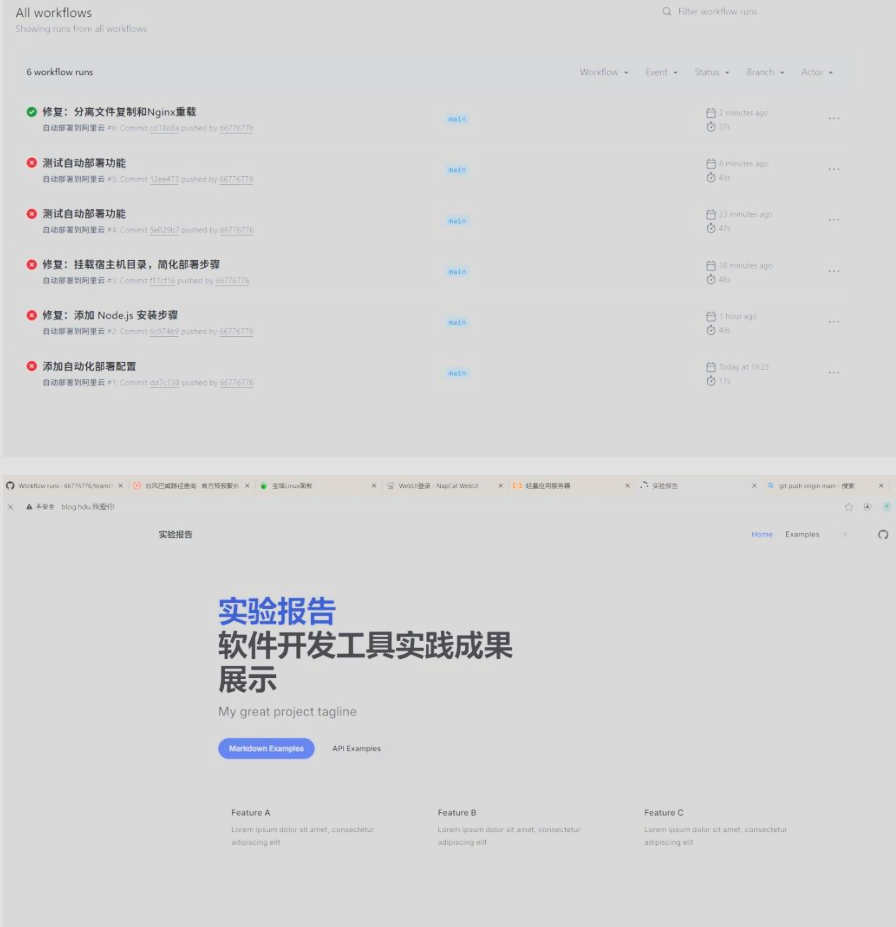Switch to the 台风巴威路径查询 browser tab
896x927 pixels.
click(191, 485)
